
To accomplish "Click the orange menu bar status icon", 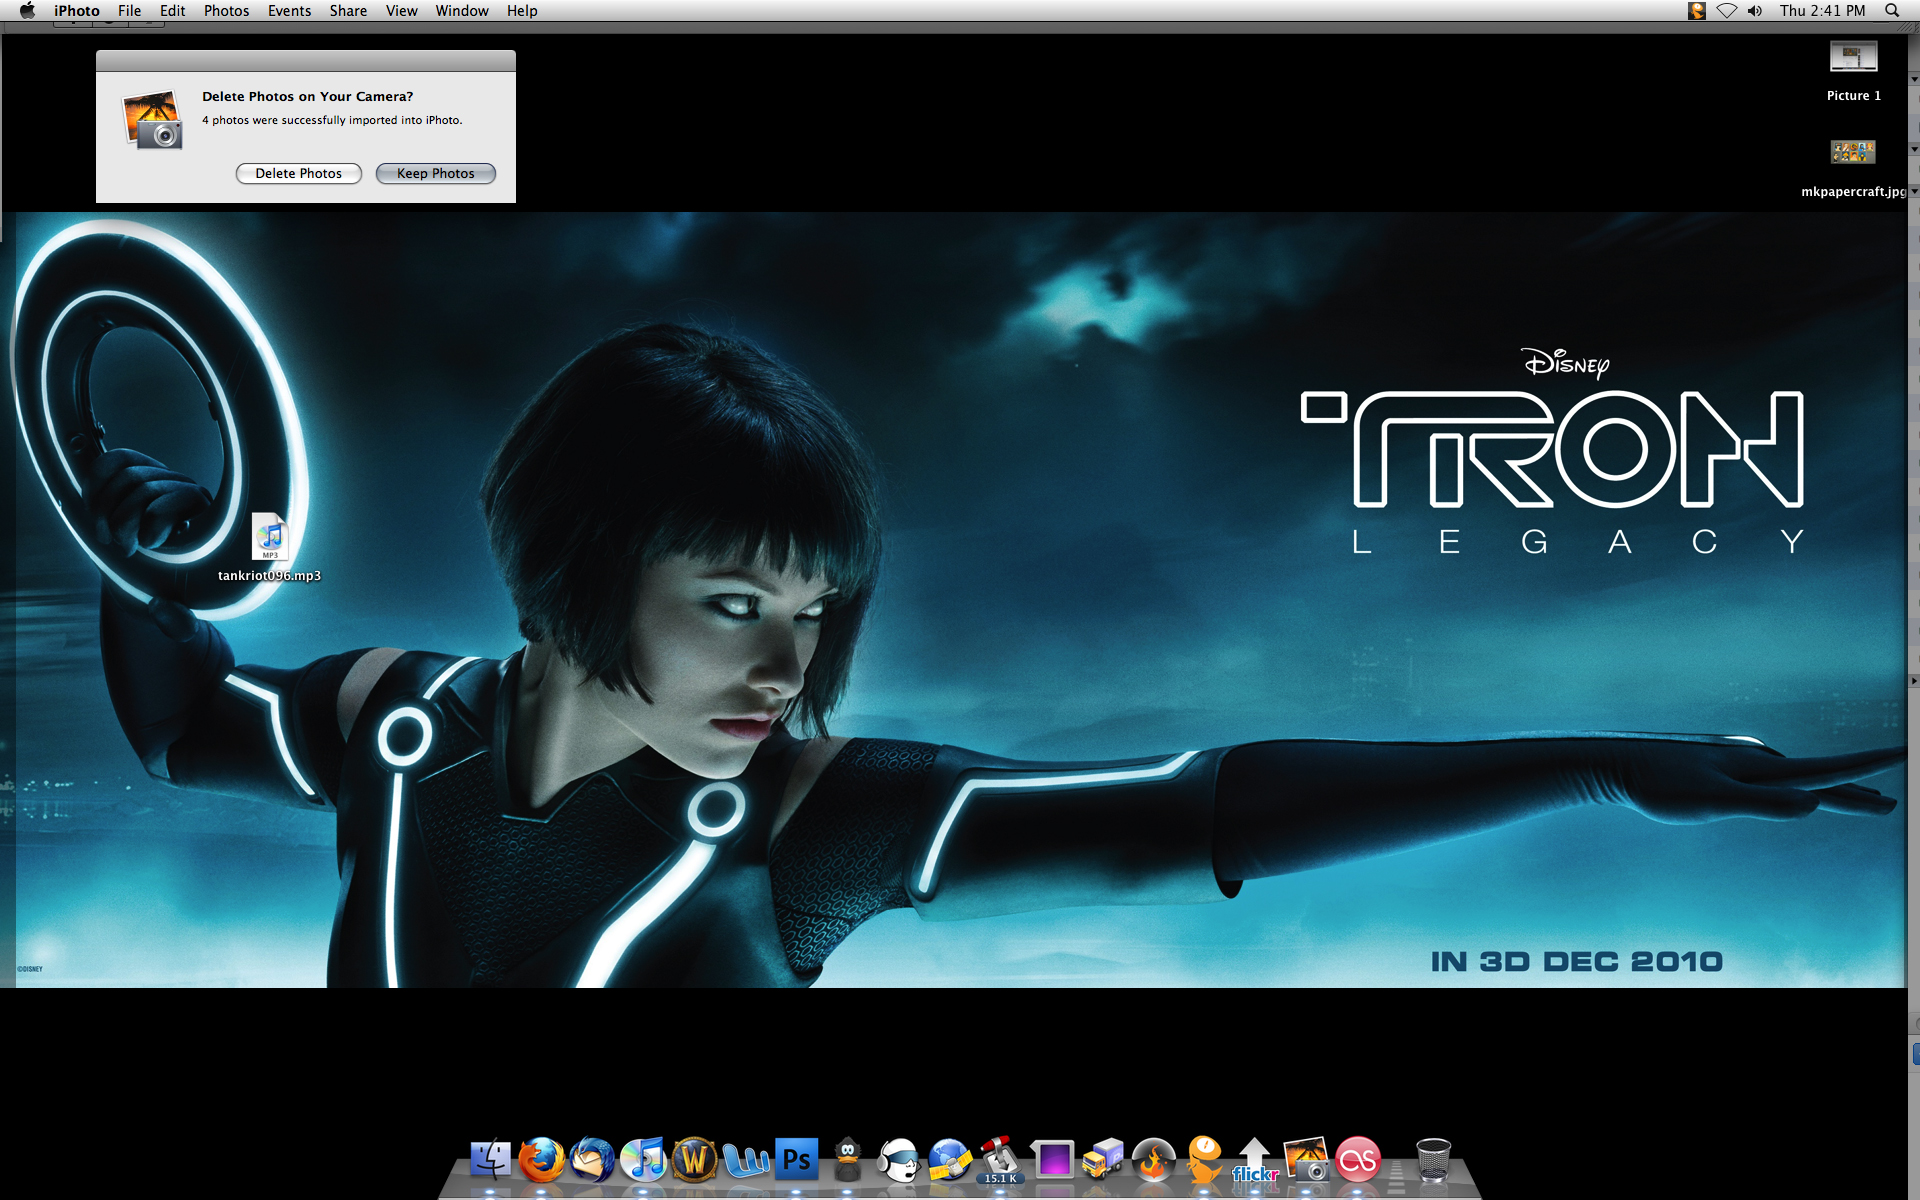I will (x=1697, y=11).
